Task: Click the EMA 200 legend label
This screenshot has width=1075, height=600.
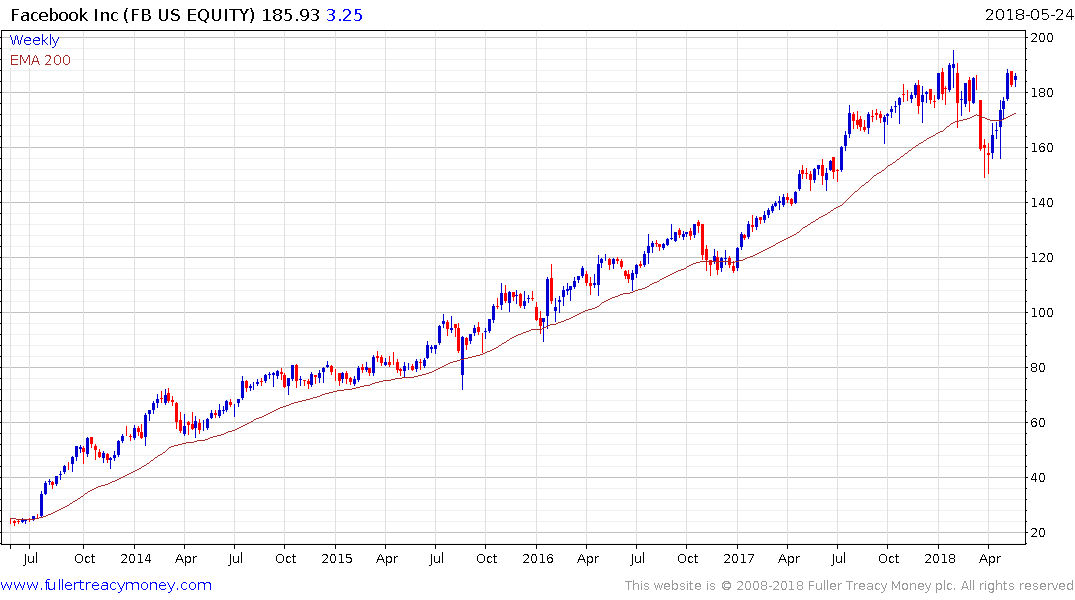Action: coord(40,60)
